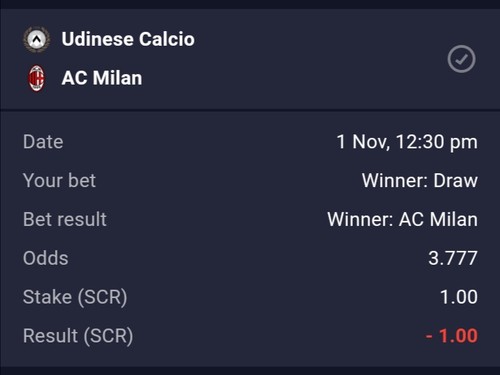The height and width of the screenshot is (375, 500).
Task: Select the 3.777 odds value
Action: (453, 258)
